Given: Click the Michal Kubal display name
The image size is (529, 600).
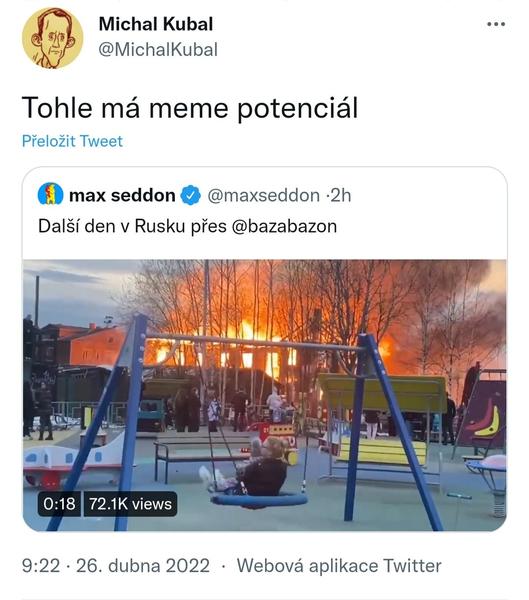Looking at the screenshot, I should [x=156, y=24].
